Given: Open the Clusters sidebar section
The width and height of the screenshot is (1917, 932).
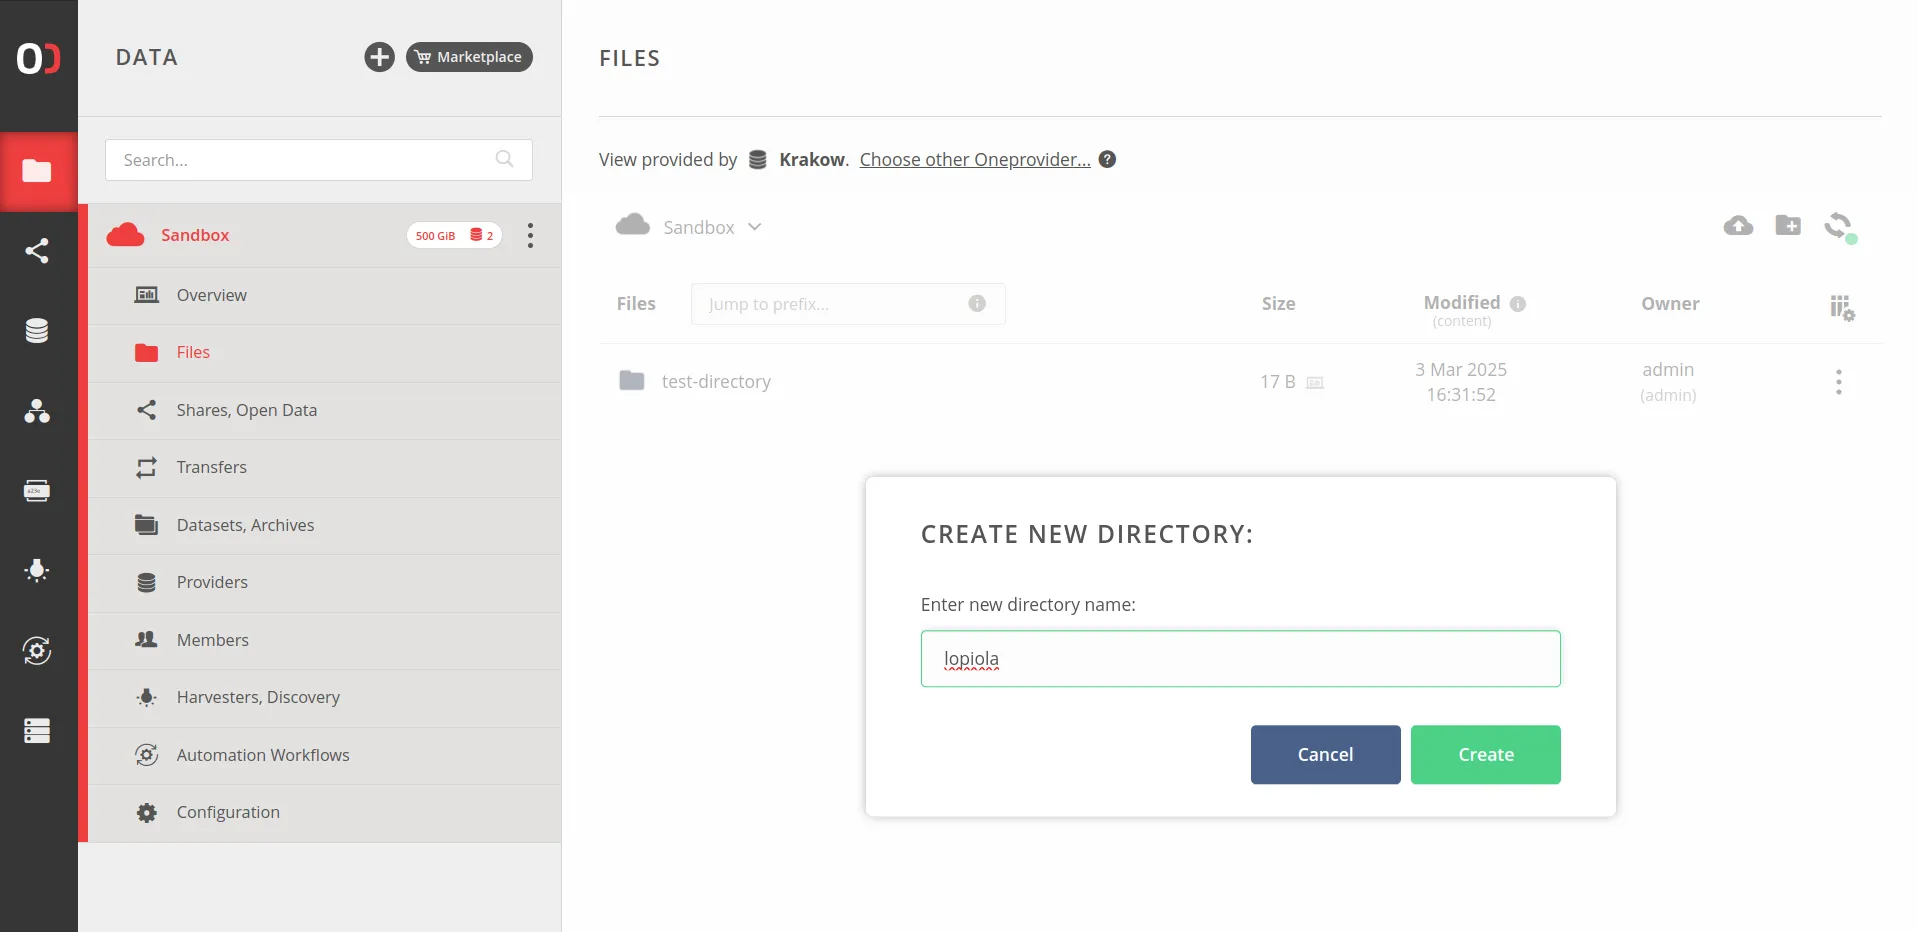Looking at the screenshot, I should (38, 731).
